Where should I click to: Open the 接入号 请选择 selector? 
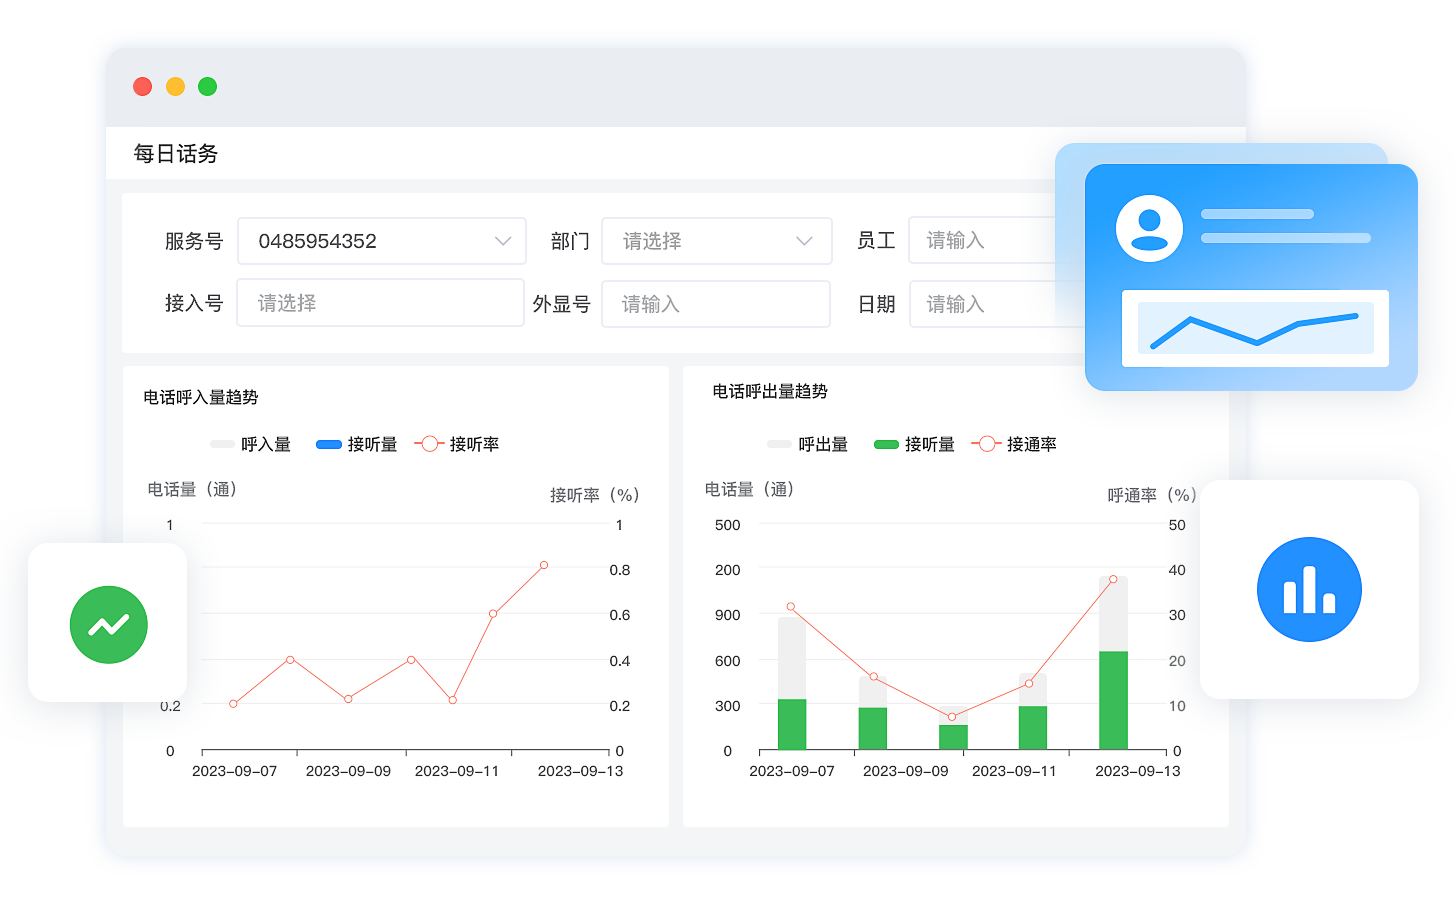click(x=380, y=303)
